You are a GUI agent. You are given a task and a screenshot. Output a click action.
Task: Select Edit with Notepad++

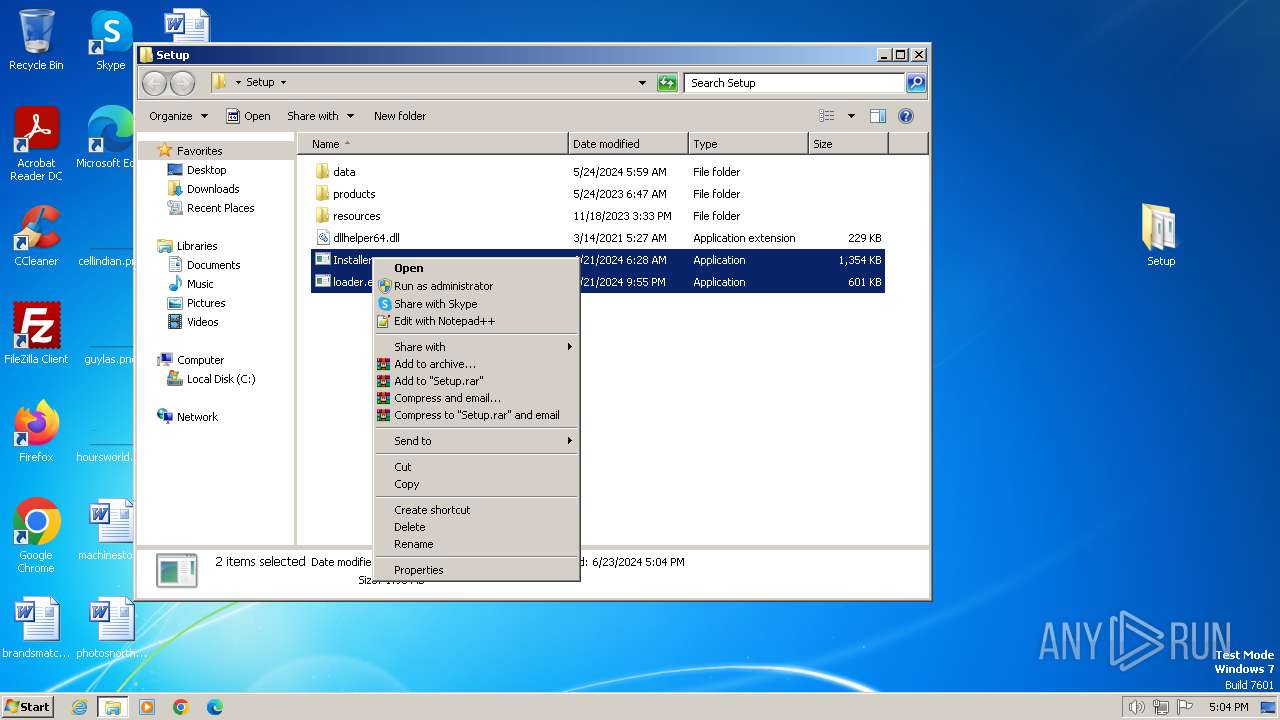(476, 321)
